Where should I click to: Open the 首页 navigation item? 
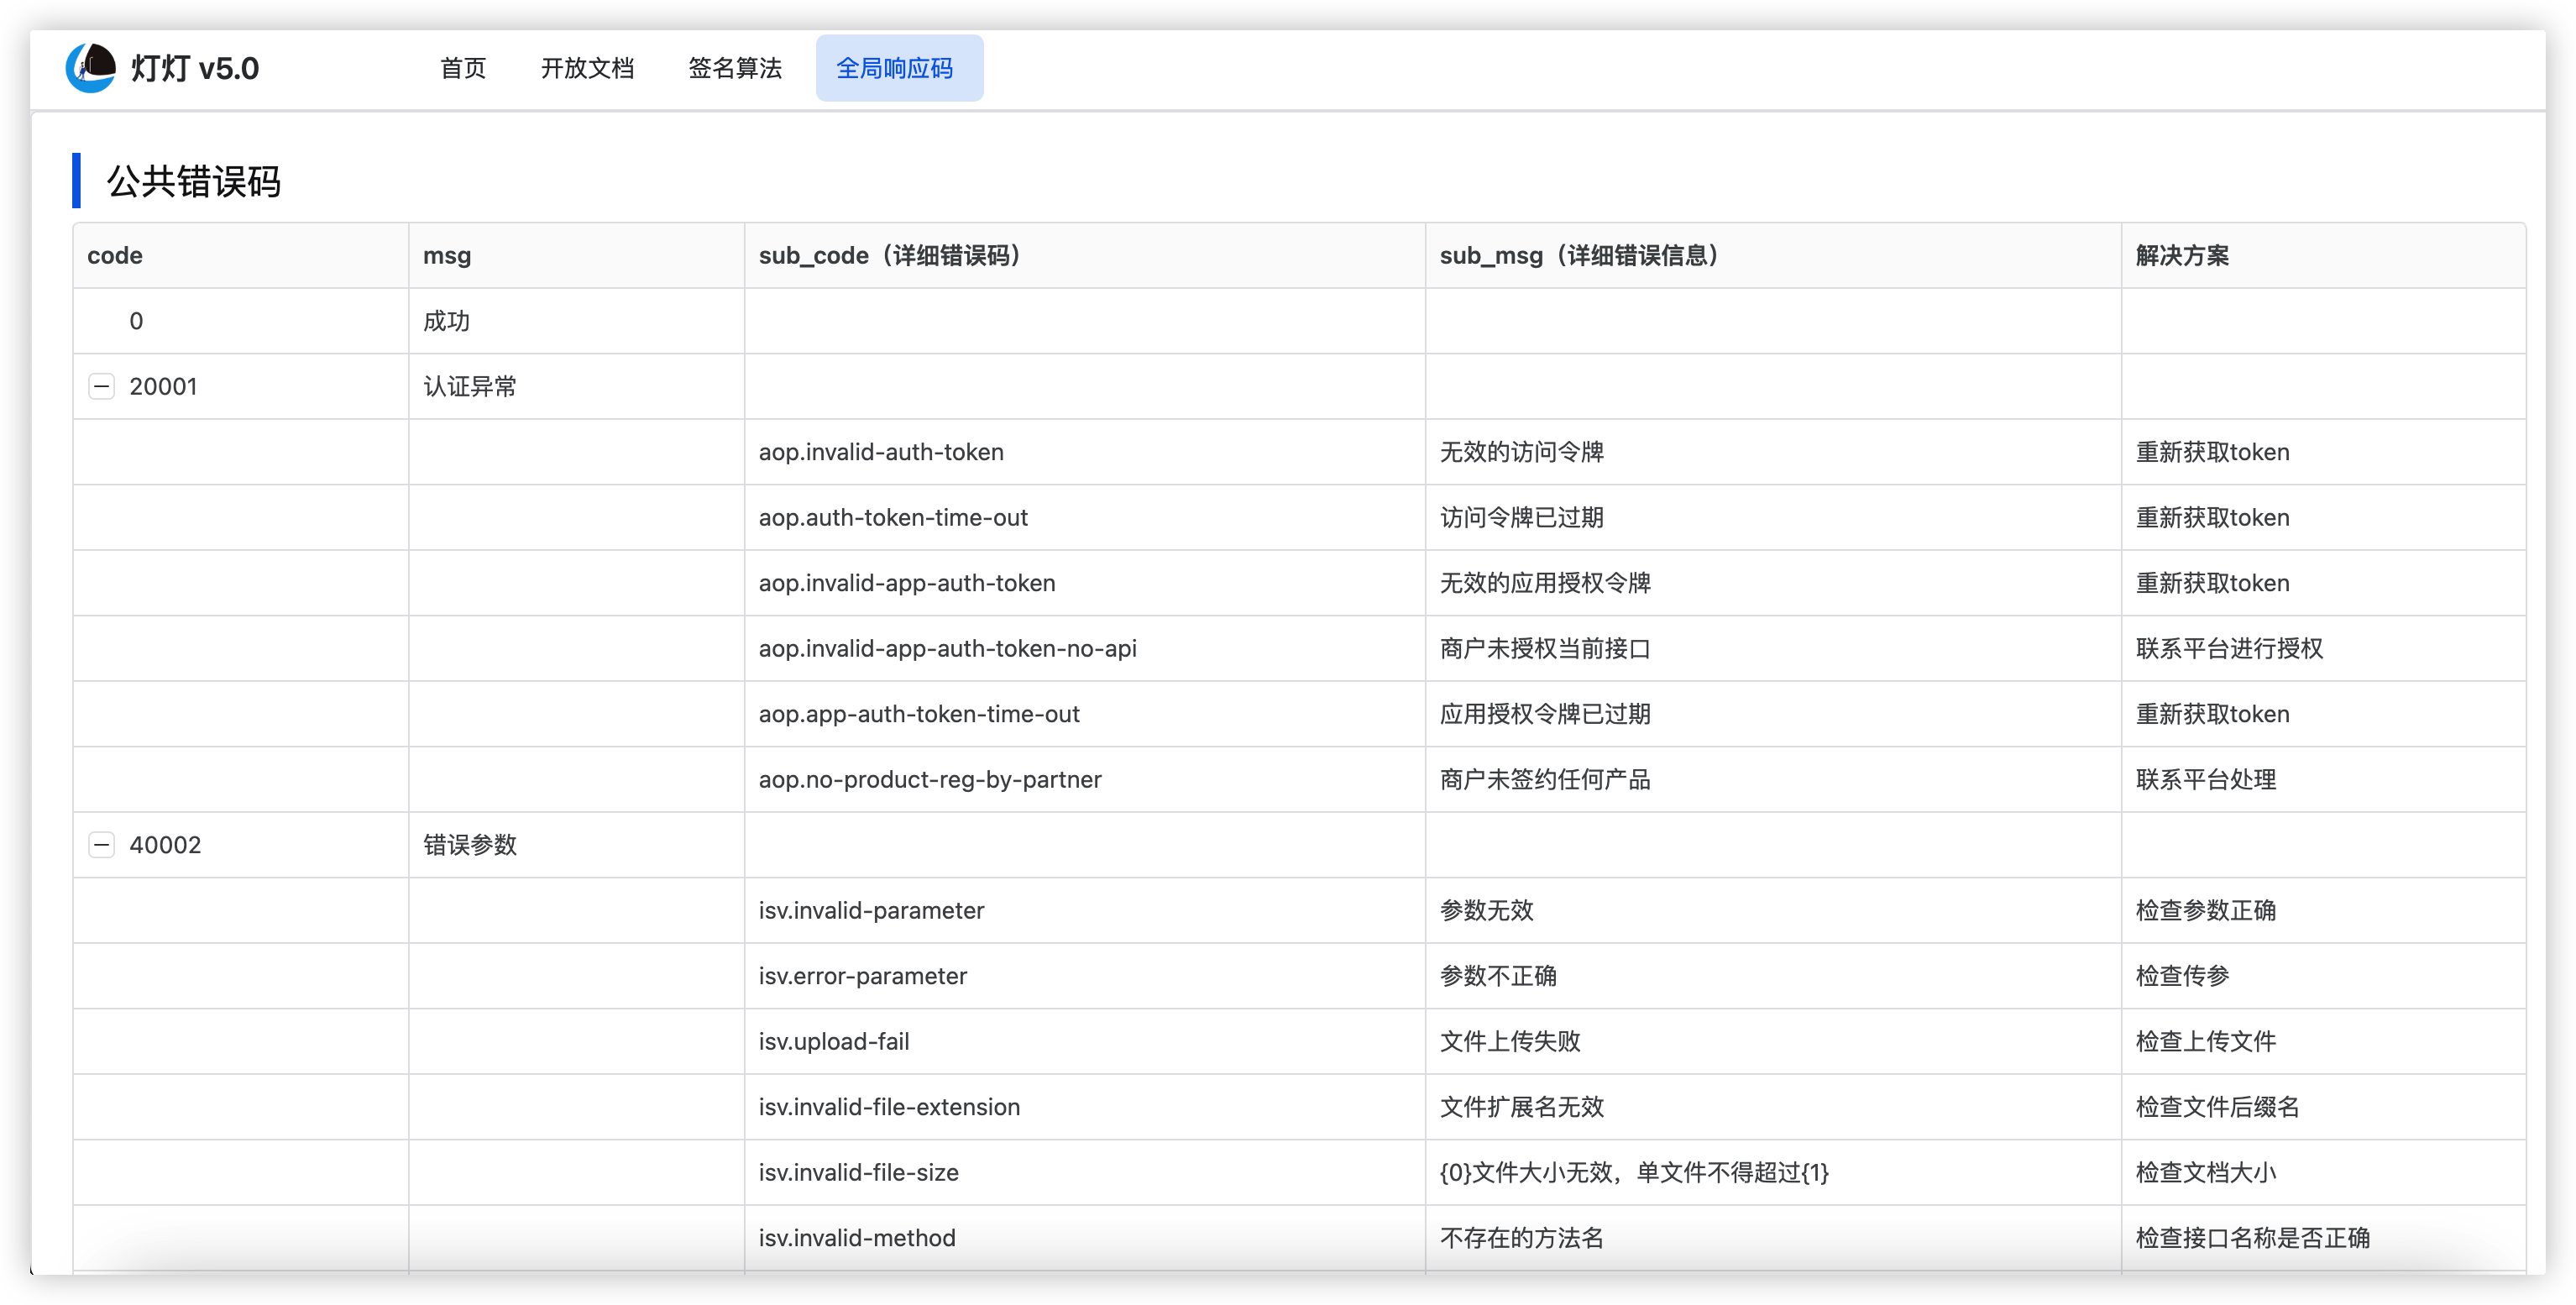[x=463, y=68]
